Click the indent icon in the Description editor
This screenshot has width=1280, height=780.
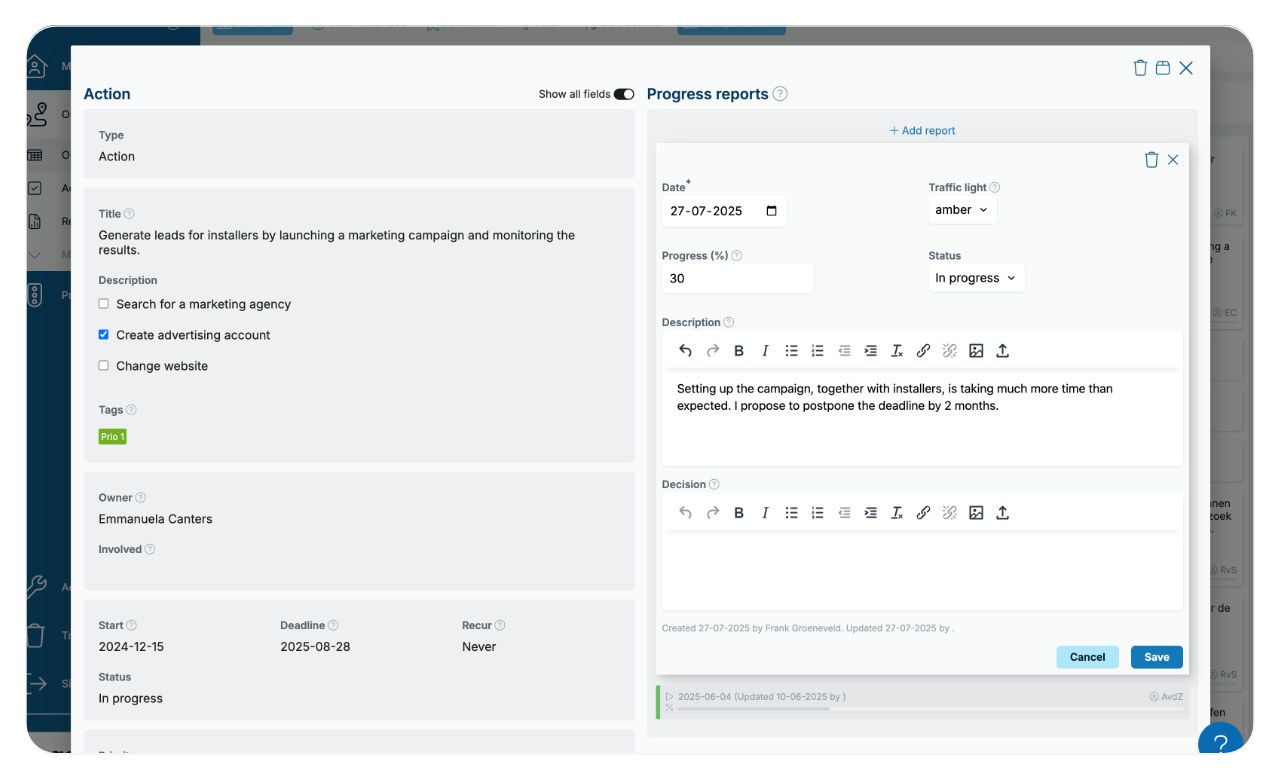click(870, 350)
